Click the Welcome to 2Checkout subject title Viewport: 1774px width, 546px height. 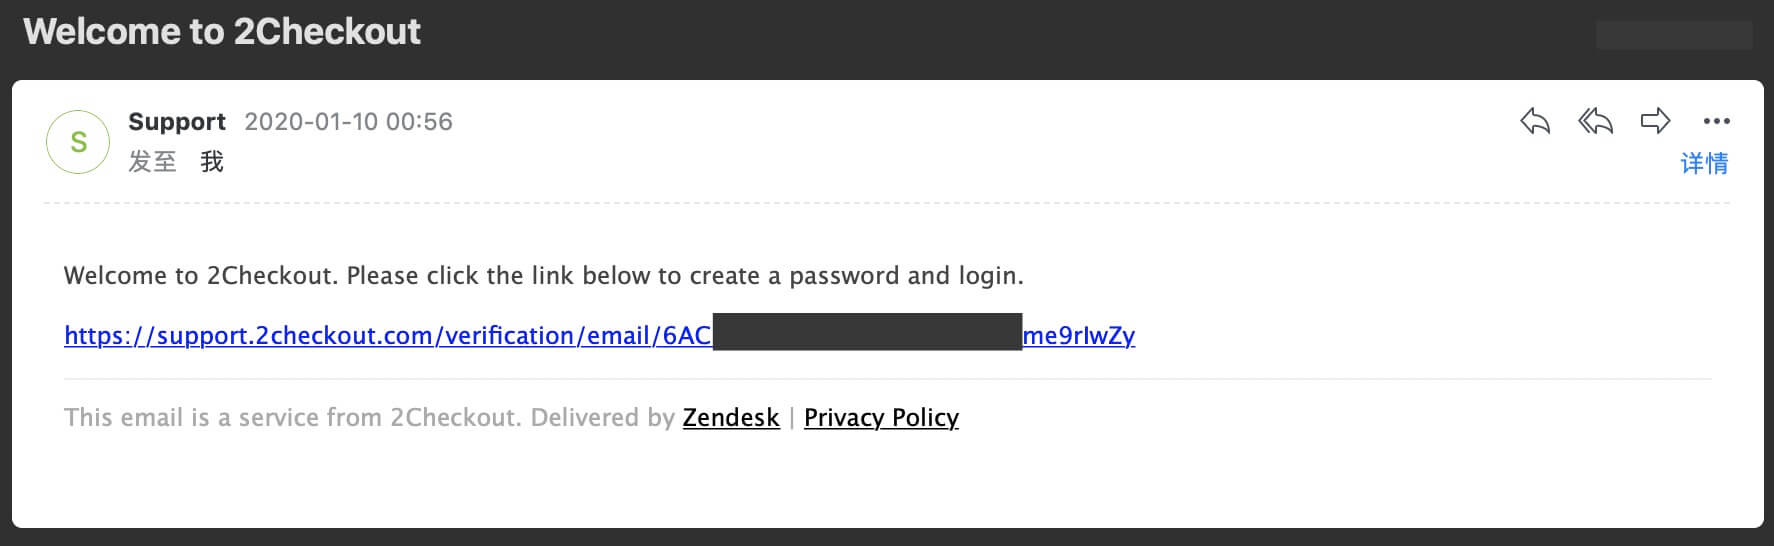pyautogui.click(x=222, y=32)
